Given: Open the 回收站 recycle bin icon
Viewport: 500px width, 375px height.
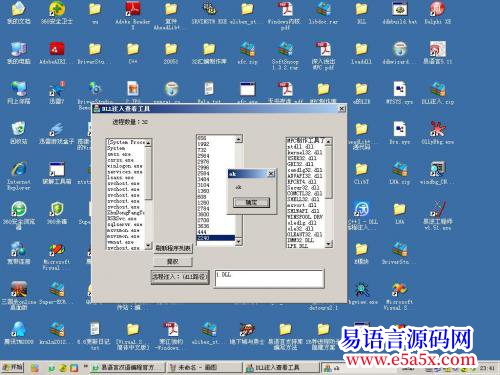Looking at the screenshot, I should pos(19,133).
